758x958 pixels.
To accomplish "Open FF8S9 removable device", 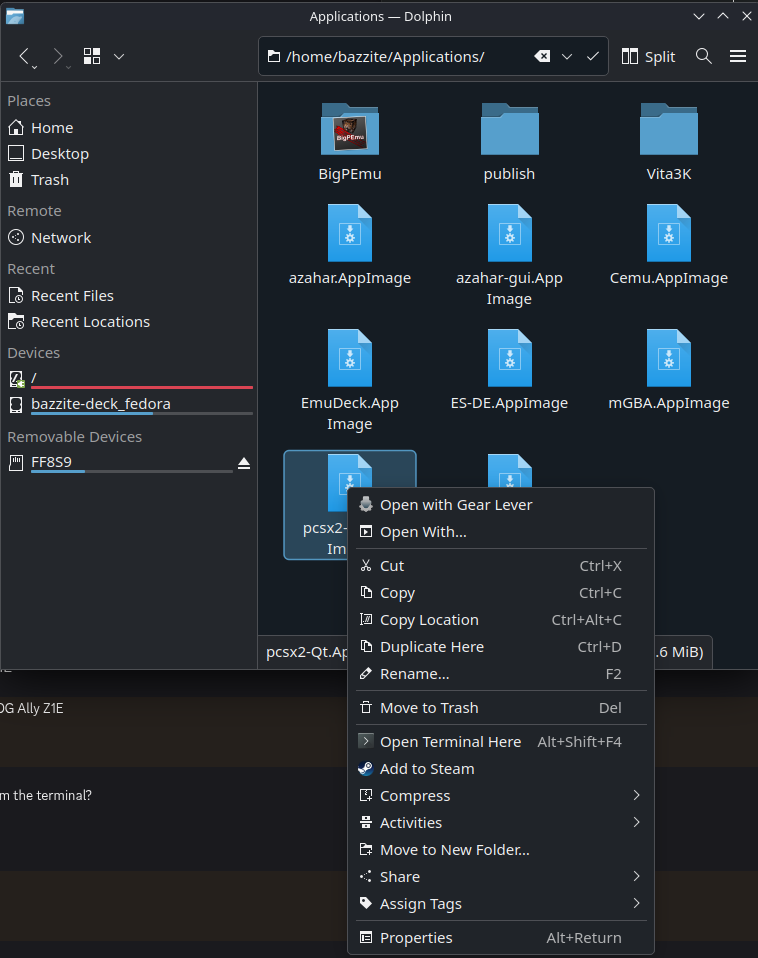I will [x=119, y=463].
